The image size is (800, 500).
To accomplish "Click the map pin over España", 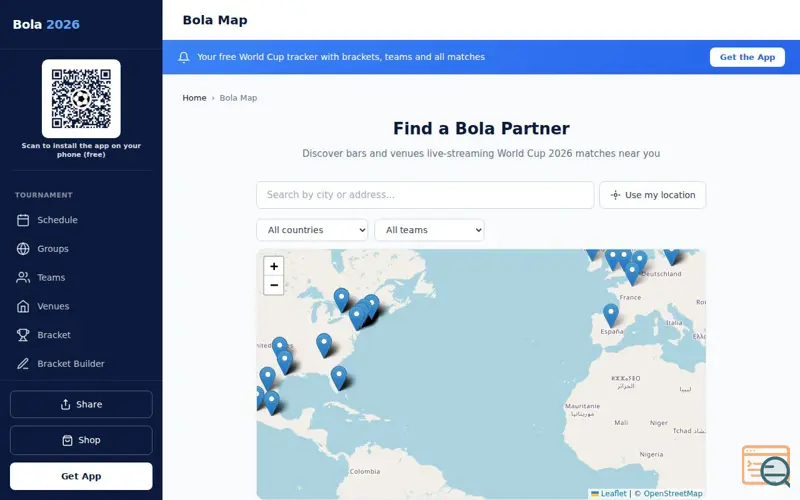I will (x=611, y=315).
